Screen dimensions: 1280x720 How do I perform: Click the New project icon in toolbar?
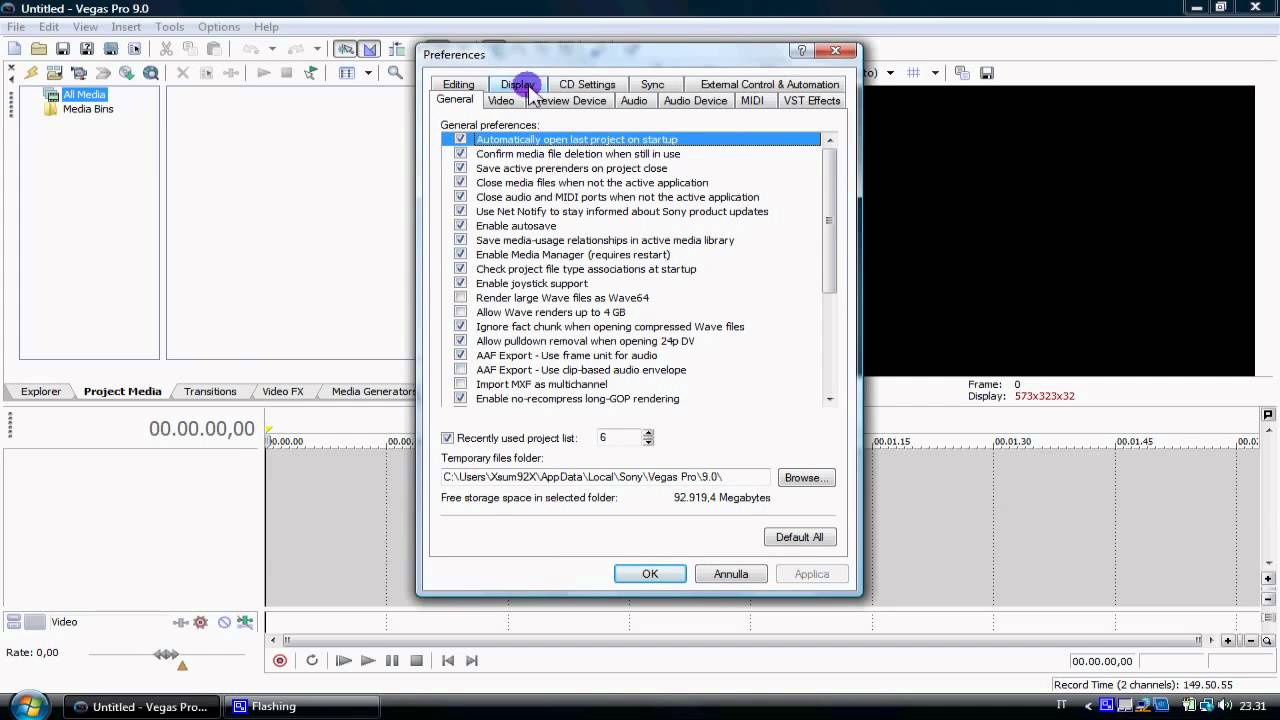[14, 48]
